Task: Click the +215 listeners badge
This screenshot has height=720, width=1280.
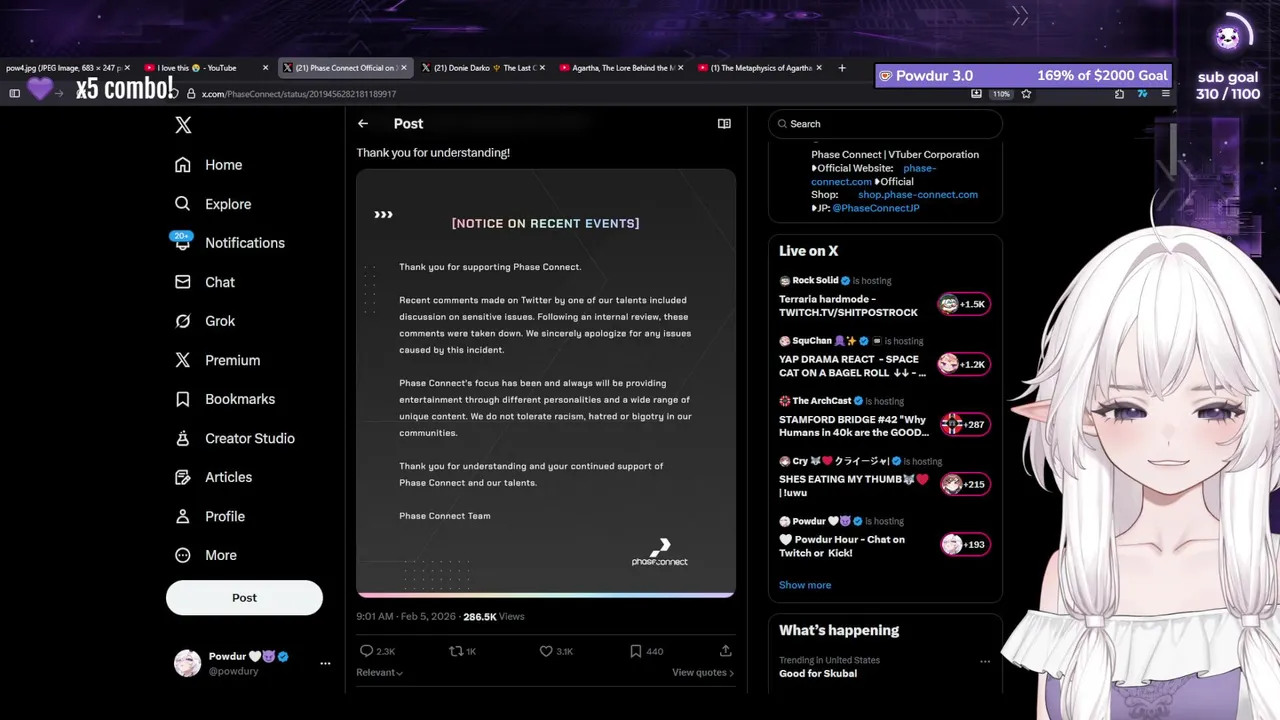Action: click(x=964, y=484)
